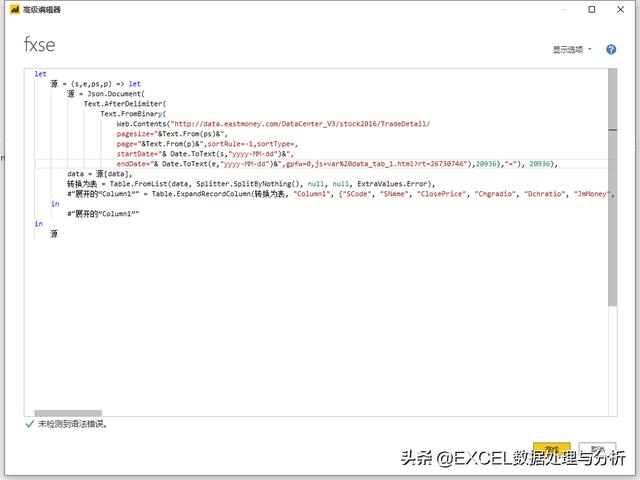Click the Web.Contents eastmoney URL line
Screen dimensions: 640x480
click(x=273, y=124)
